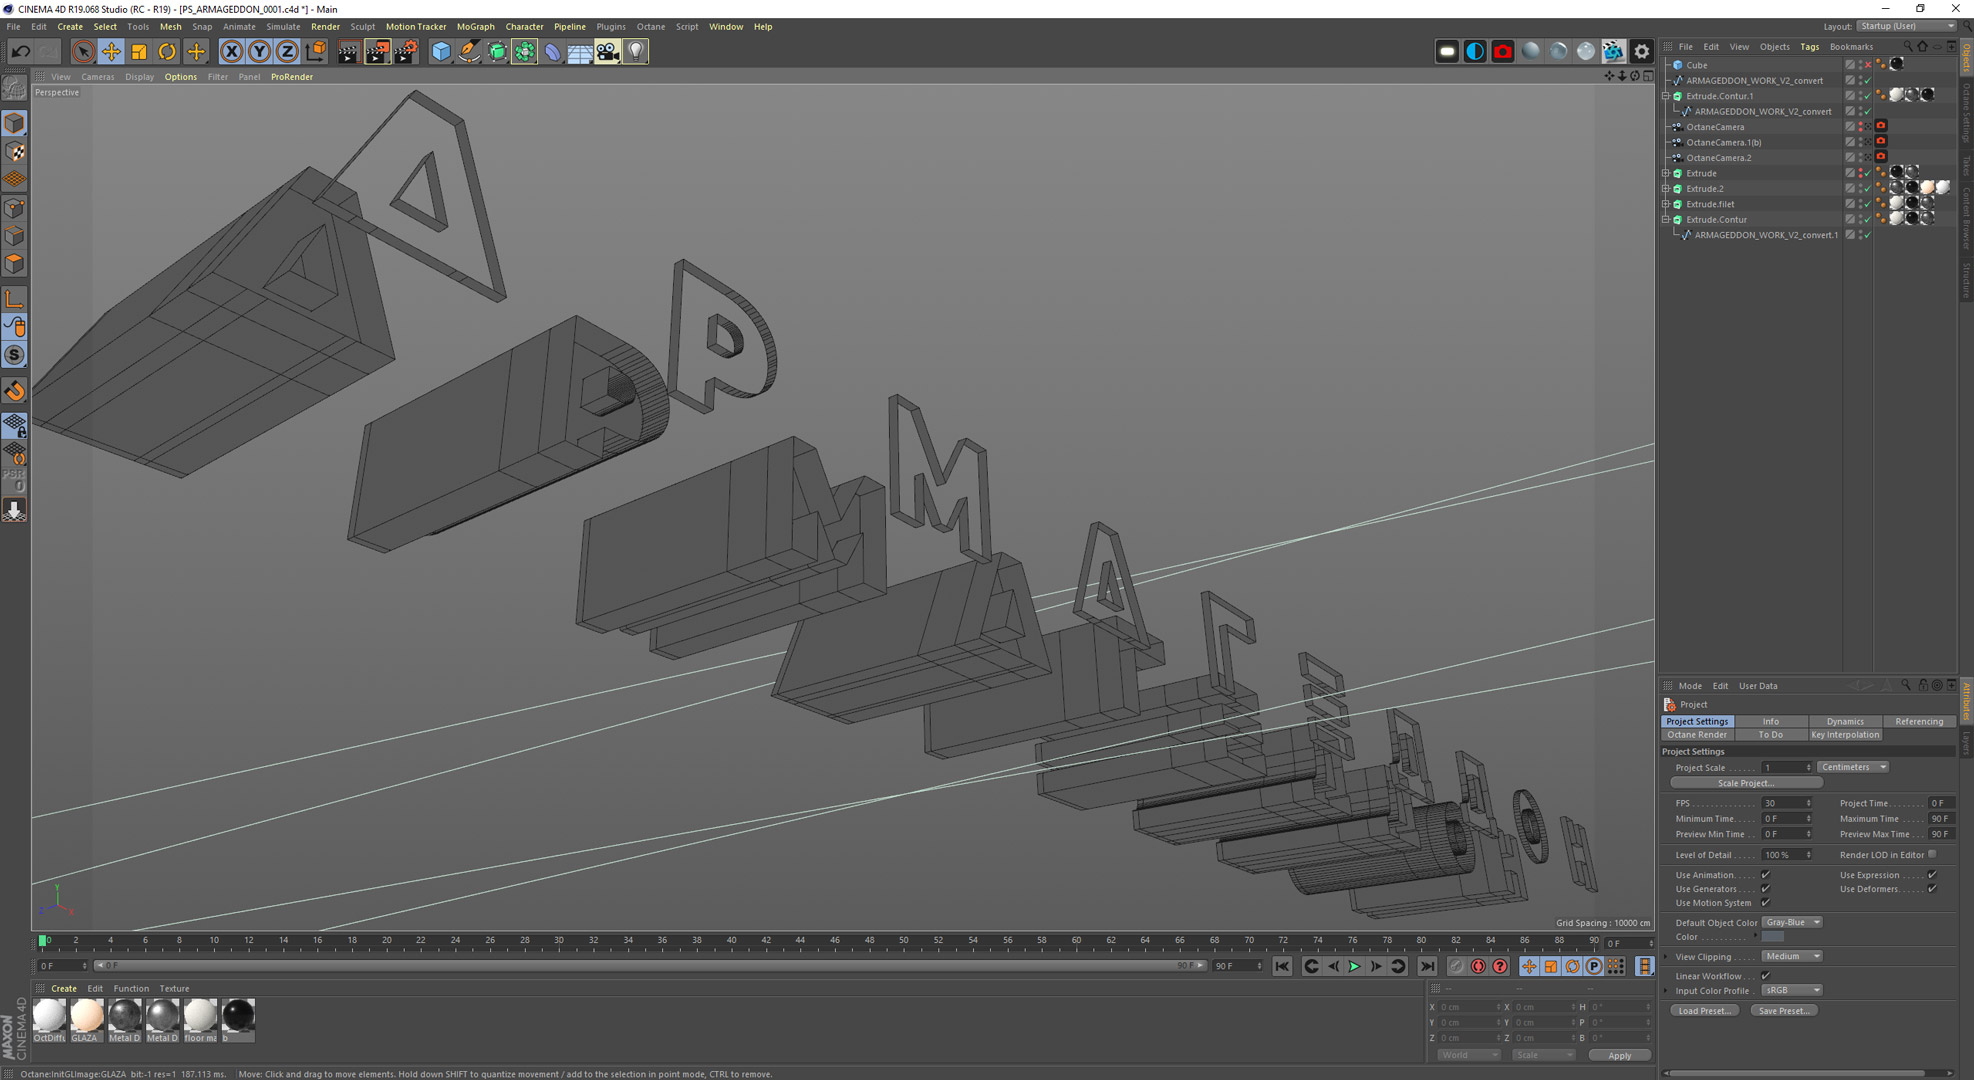Select the Rotate tool
Viewport: 1974px width, 1080px height.
167,51
